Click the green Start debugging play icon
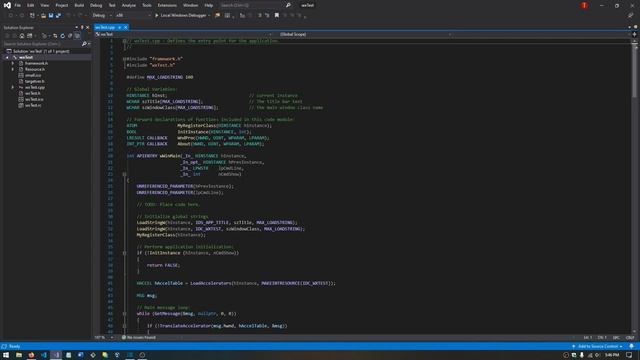 tap(156, 16)
